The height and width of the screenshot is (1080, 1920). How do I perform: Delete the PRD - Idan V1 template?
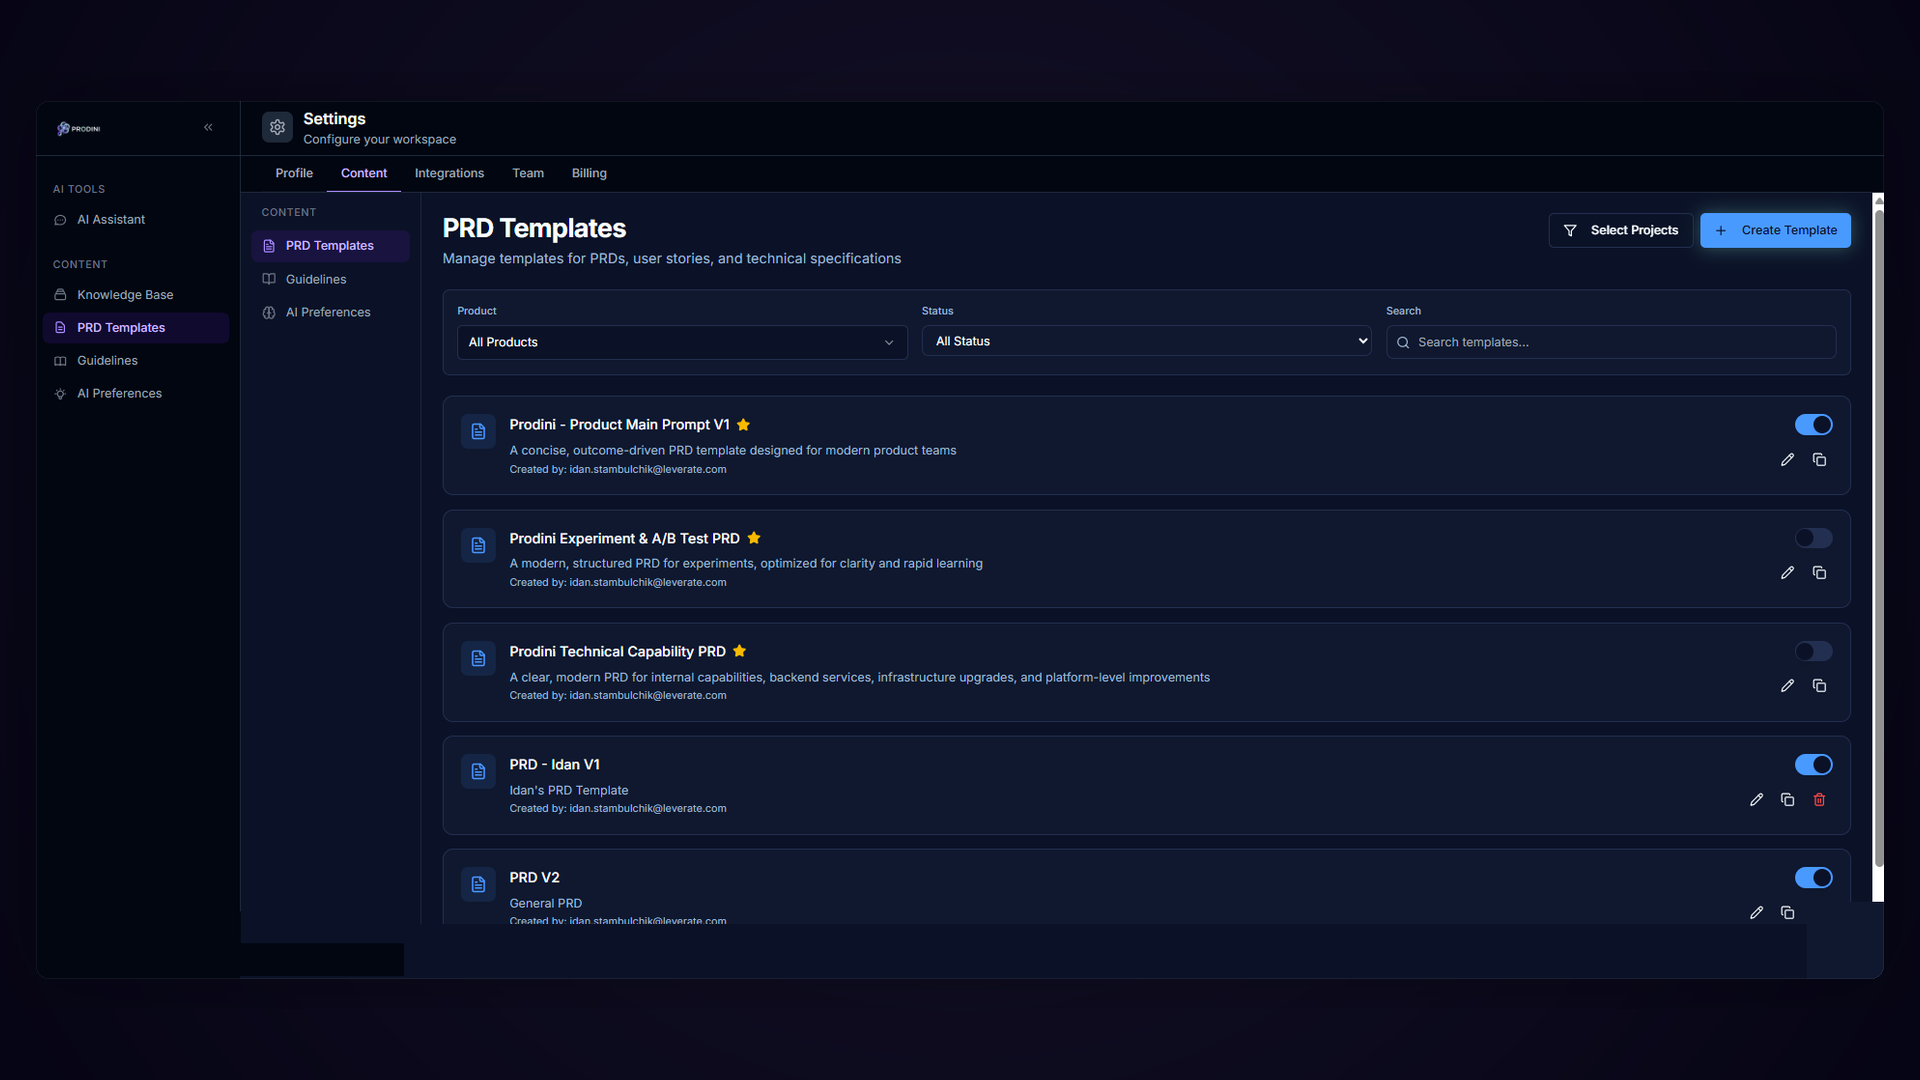tap(1819, 800)
